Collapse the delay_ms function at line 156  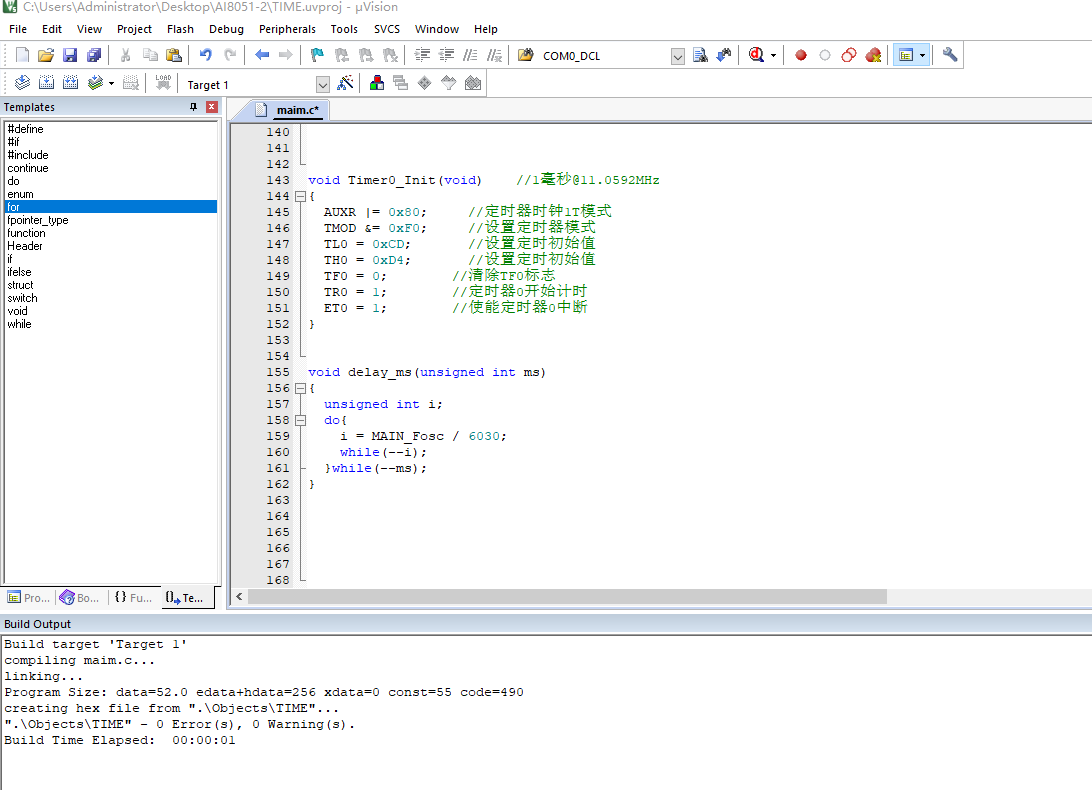300,389
